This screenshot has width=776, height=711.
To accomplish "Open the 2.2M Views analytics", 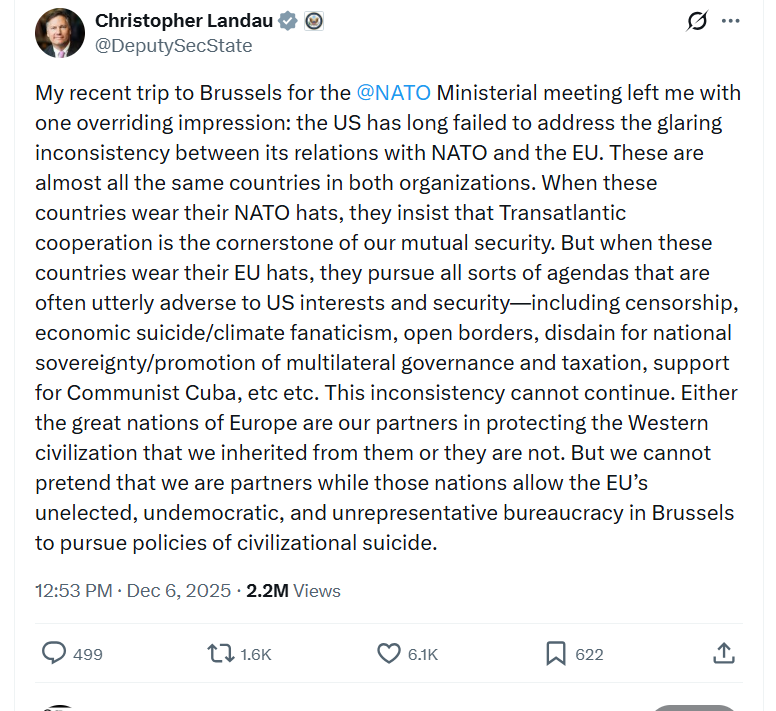I will click(x=293, y=591).
